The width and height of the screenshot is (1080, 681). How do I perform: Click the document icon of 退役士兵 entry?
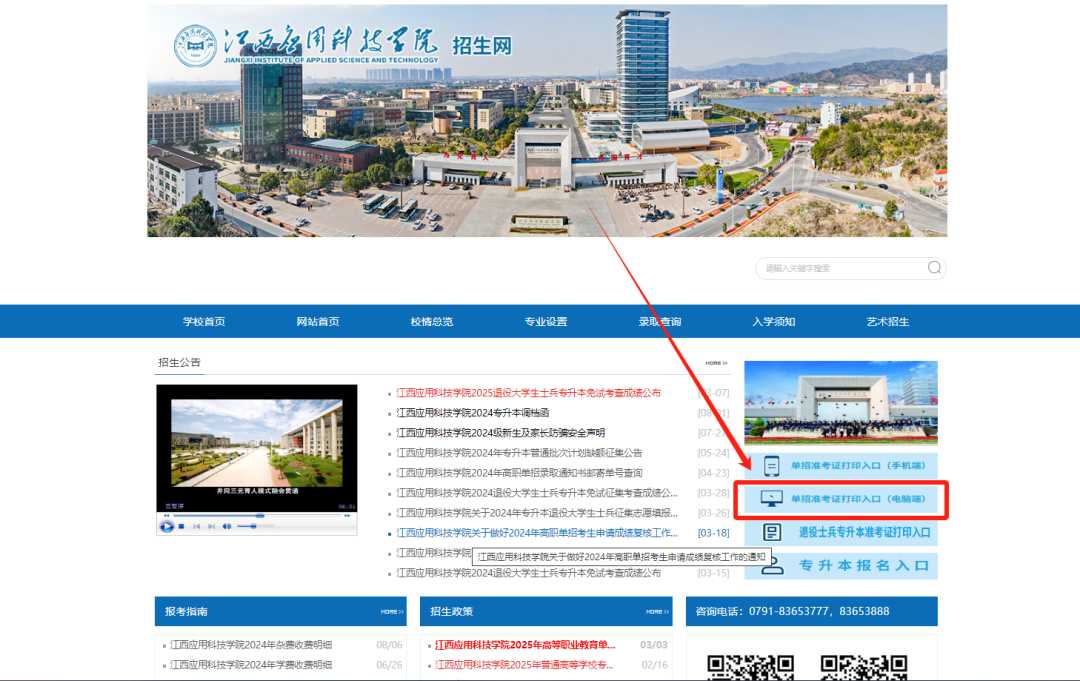coord(771,532)
